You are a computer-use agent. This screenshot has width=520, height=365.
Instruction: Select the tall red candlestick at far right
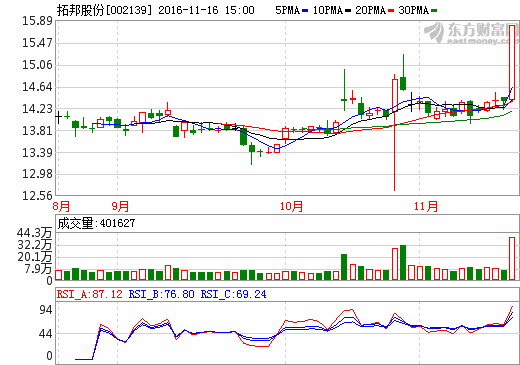(x=512, y=62)
